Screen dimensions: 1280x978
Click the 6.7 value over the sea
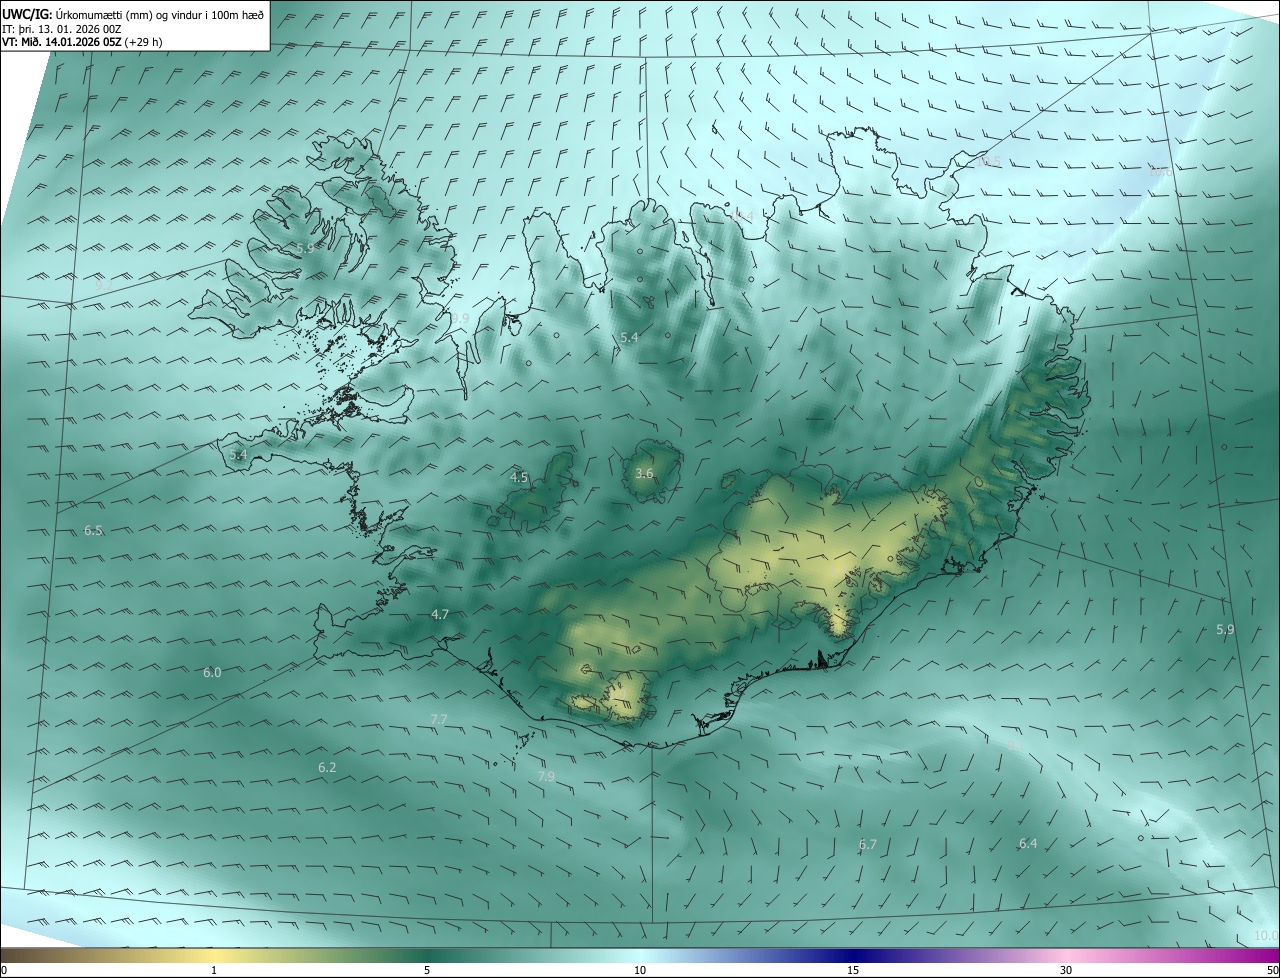pos(868,845)
